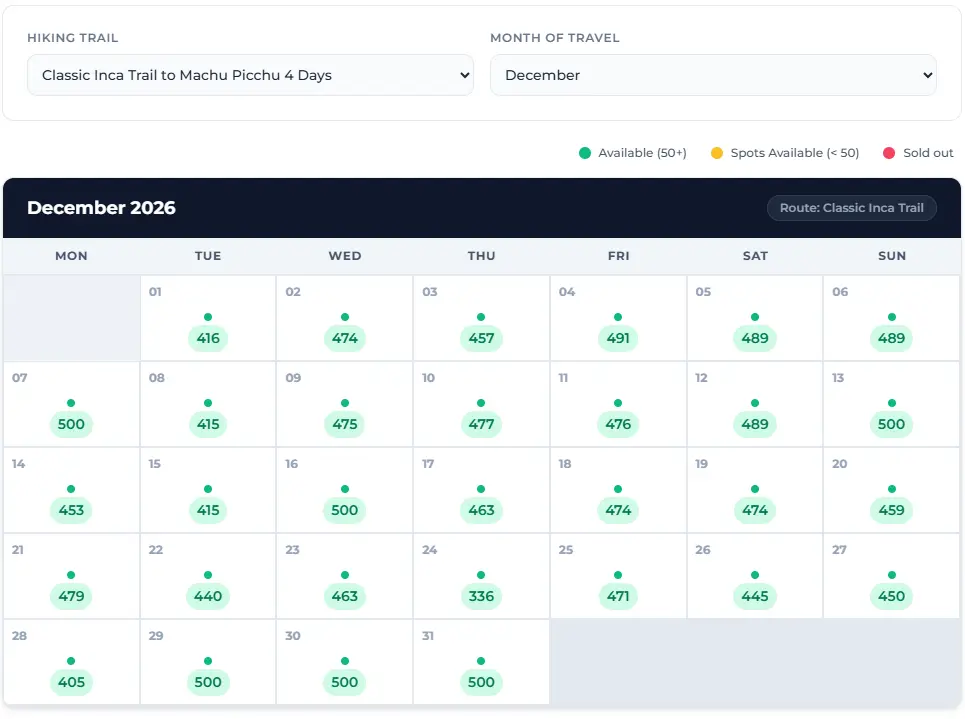Choose the December 08 cell
The height and width of the screenshot is (719, 965).
(208, 404)
